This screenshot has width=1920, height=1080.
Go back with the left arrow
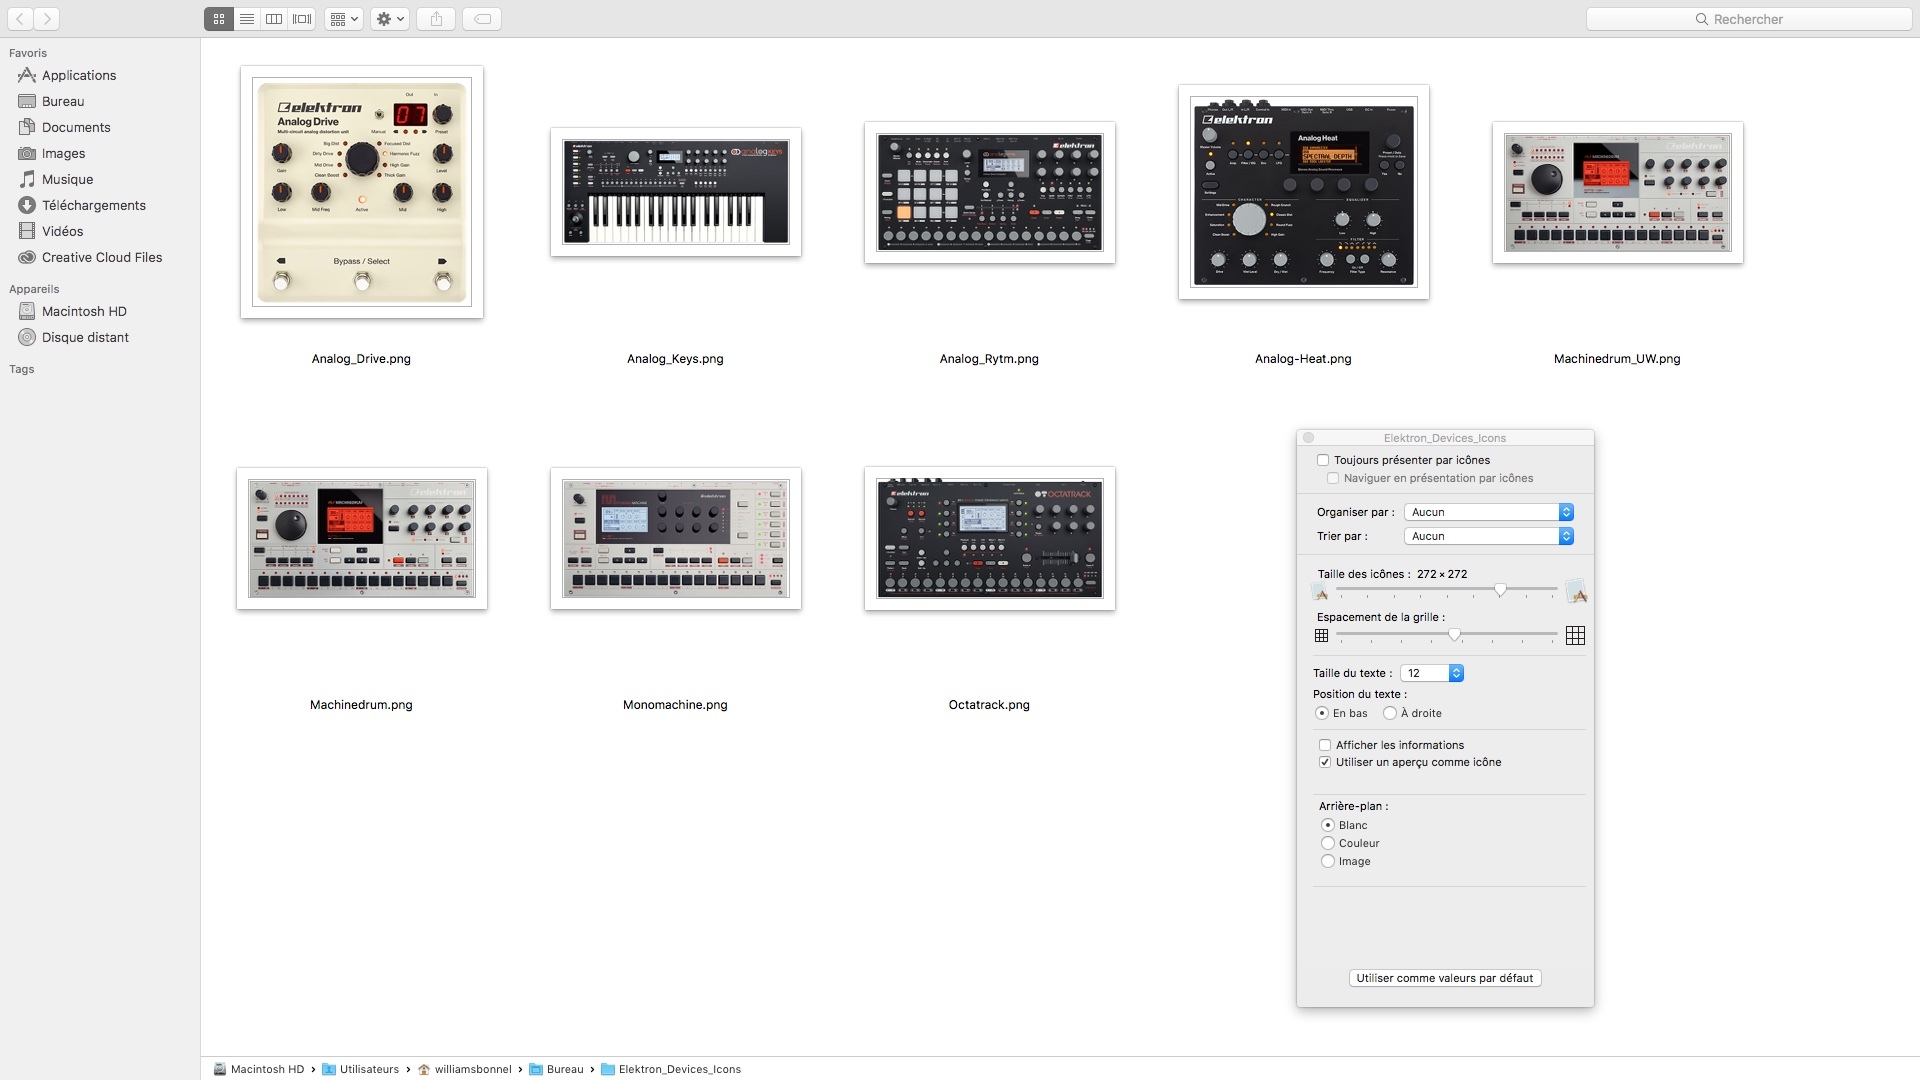pyautogui.click(x=20, y=19)
